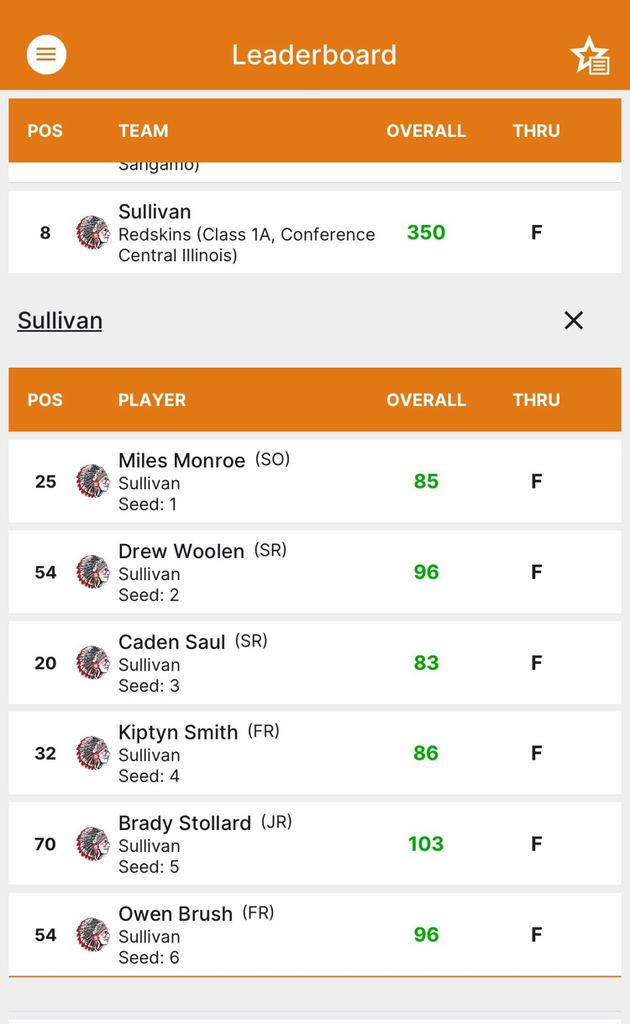Select the Miles Monroe player name

pyautogui.click(x=181, y=460)
